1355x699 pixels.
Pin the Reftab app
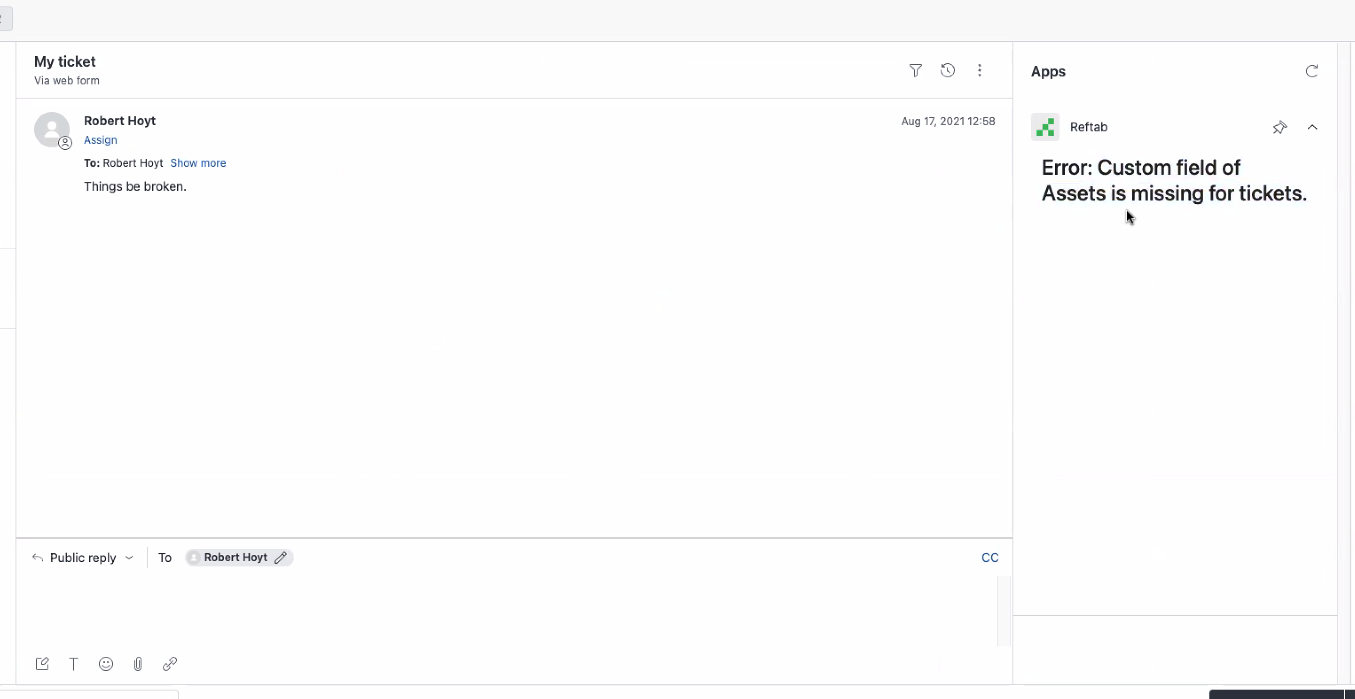(x=1279, y=127)
